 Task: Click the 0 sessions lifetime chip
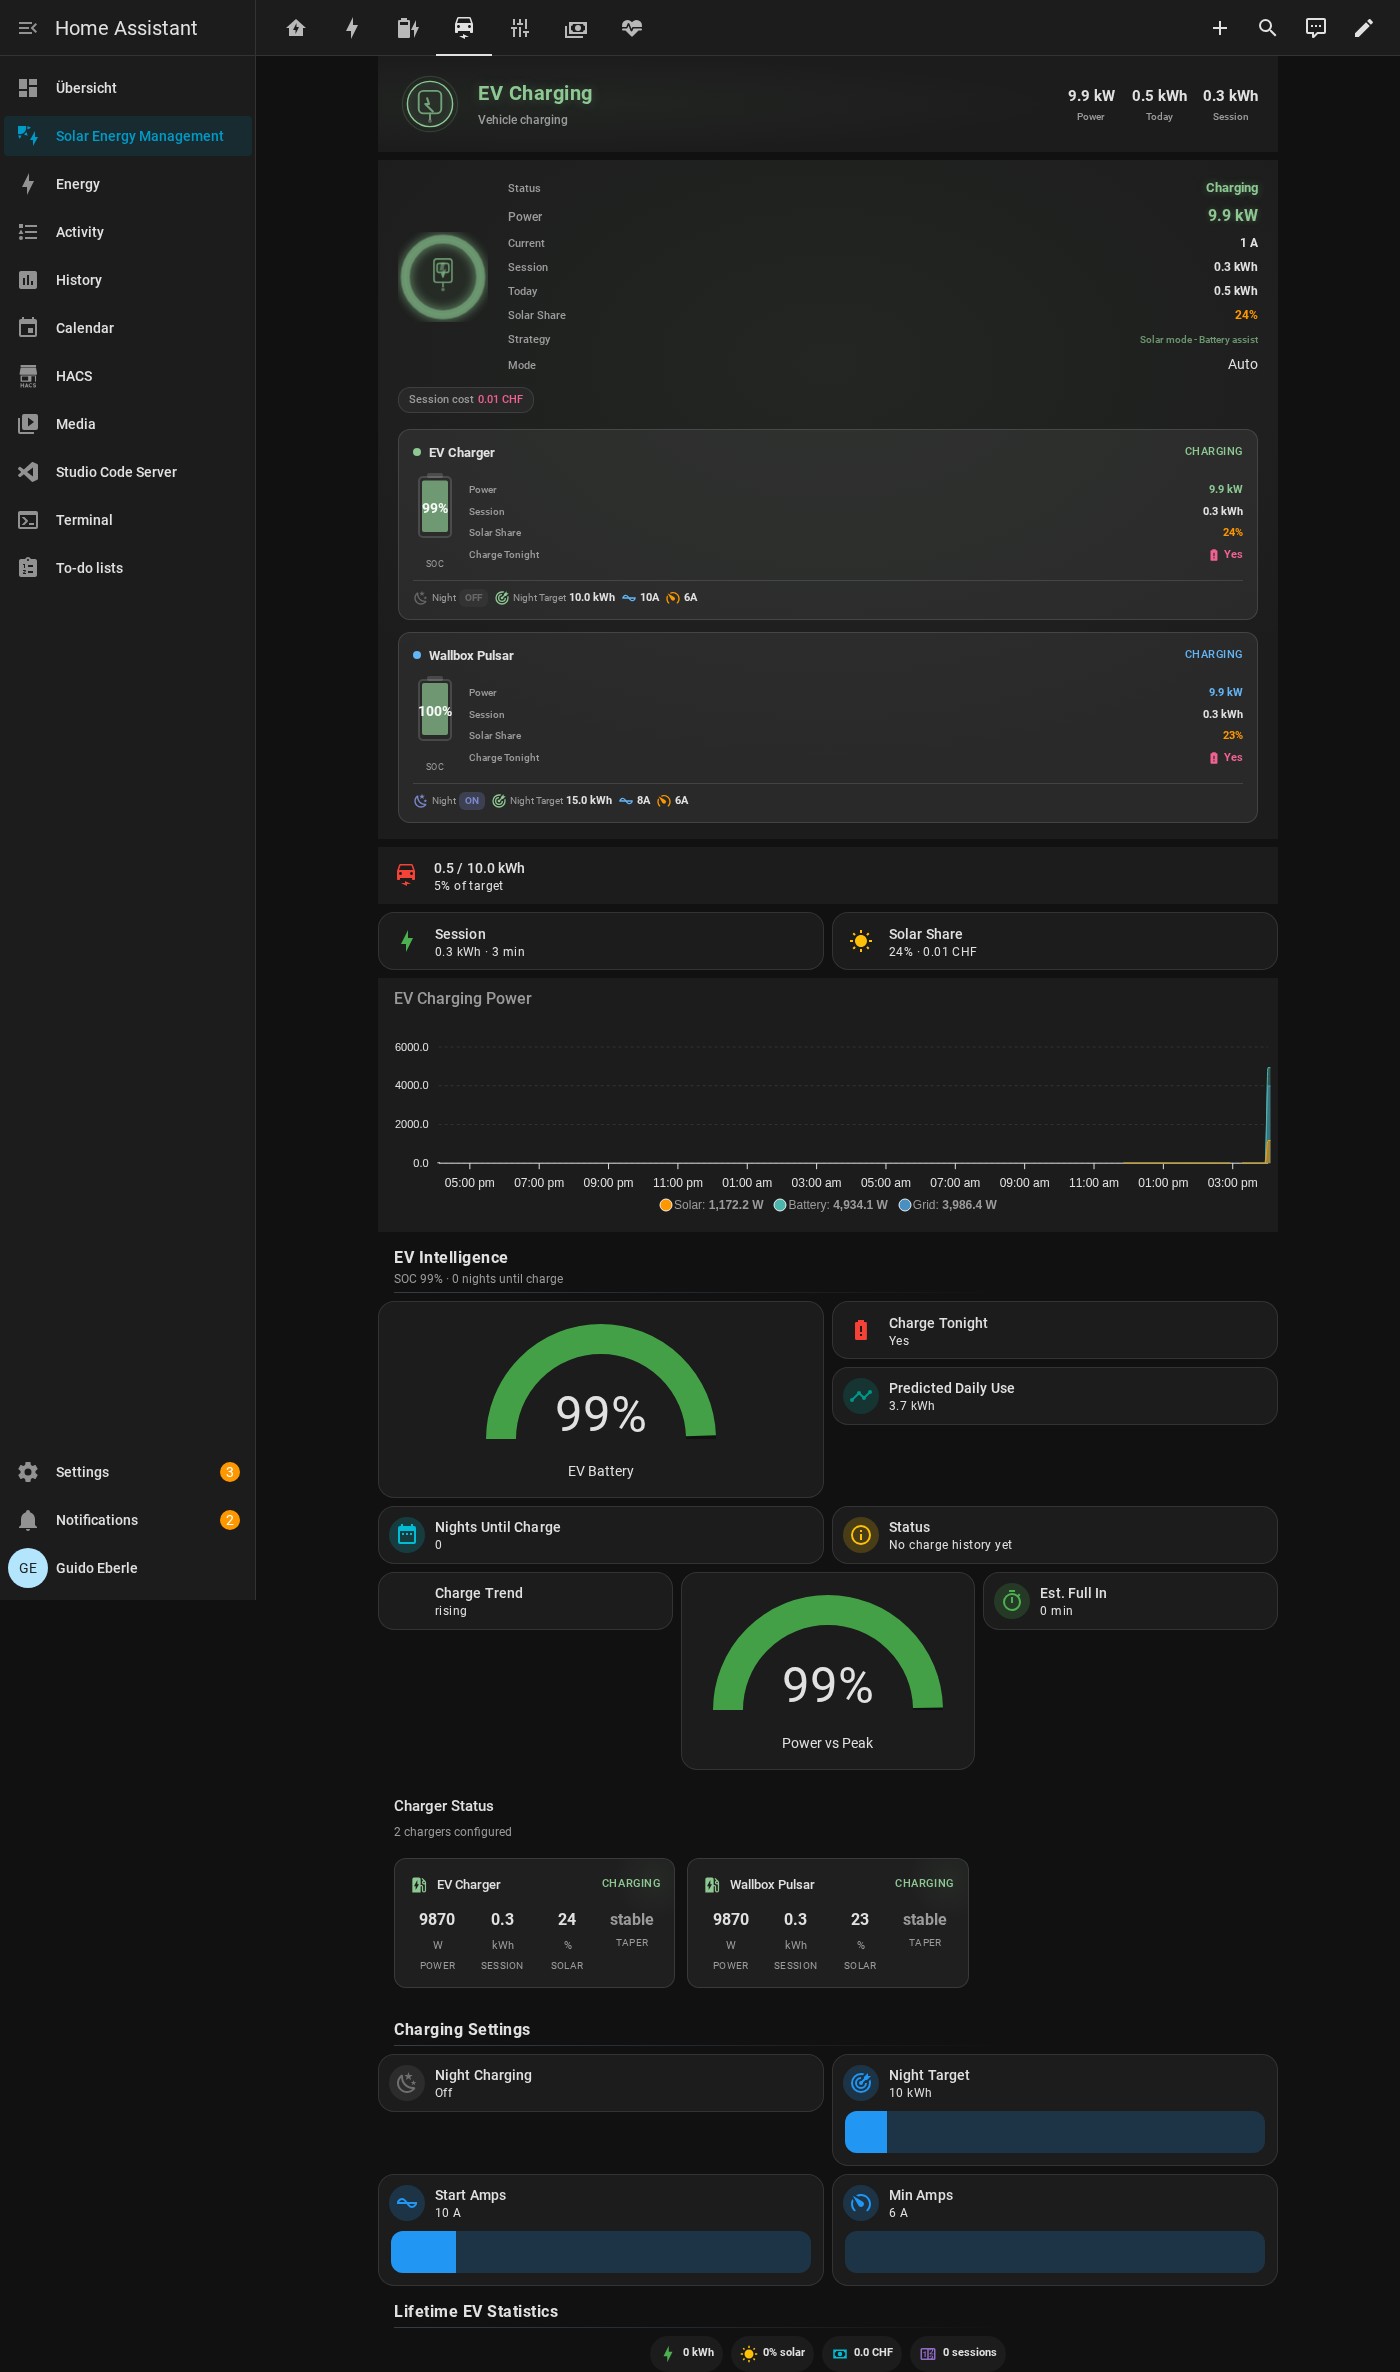coord(957,2353)
